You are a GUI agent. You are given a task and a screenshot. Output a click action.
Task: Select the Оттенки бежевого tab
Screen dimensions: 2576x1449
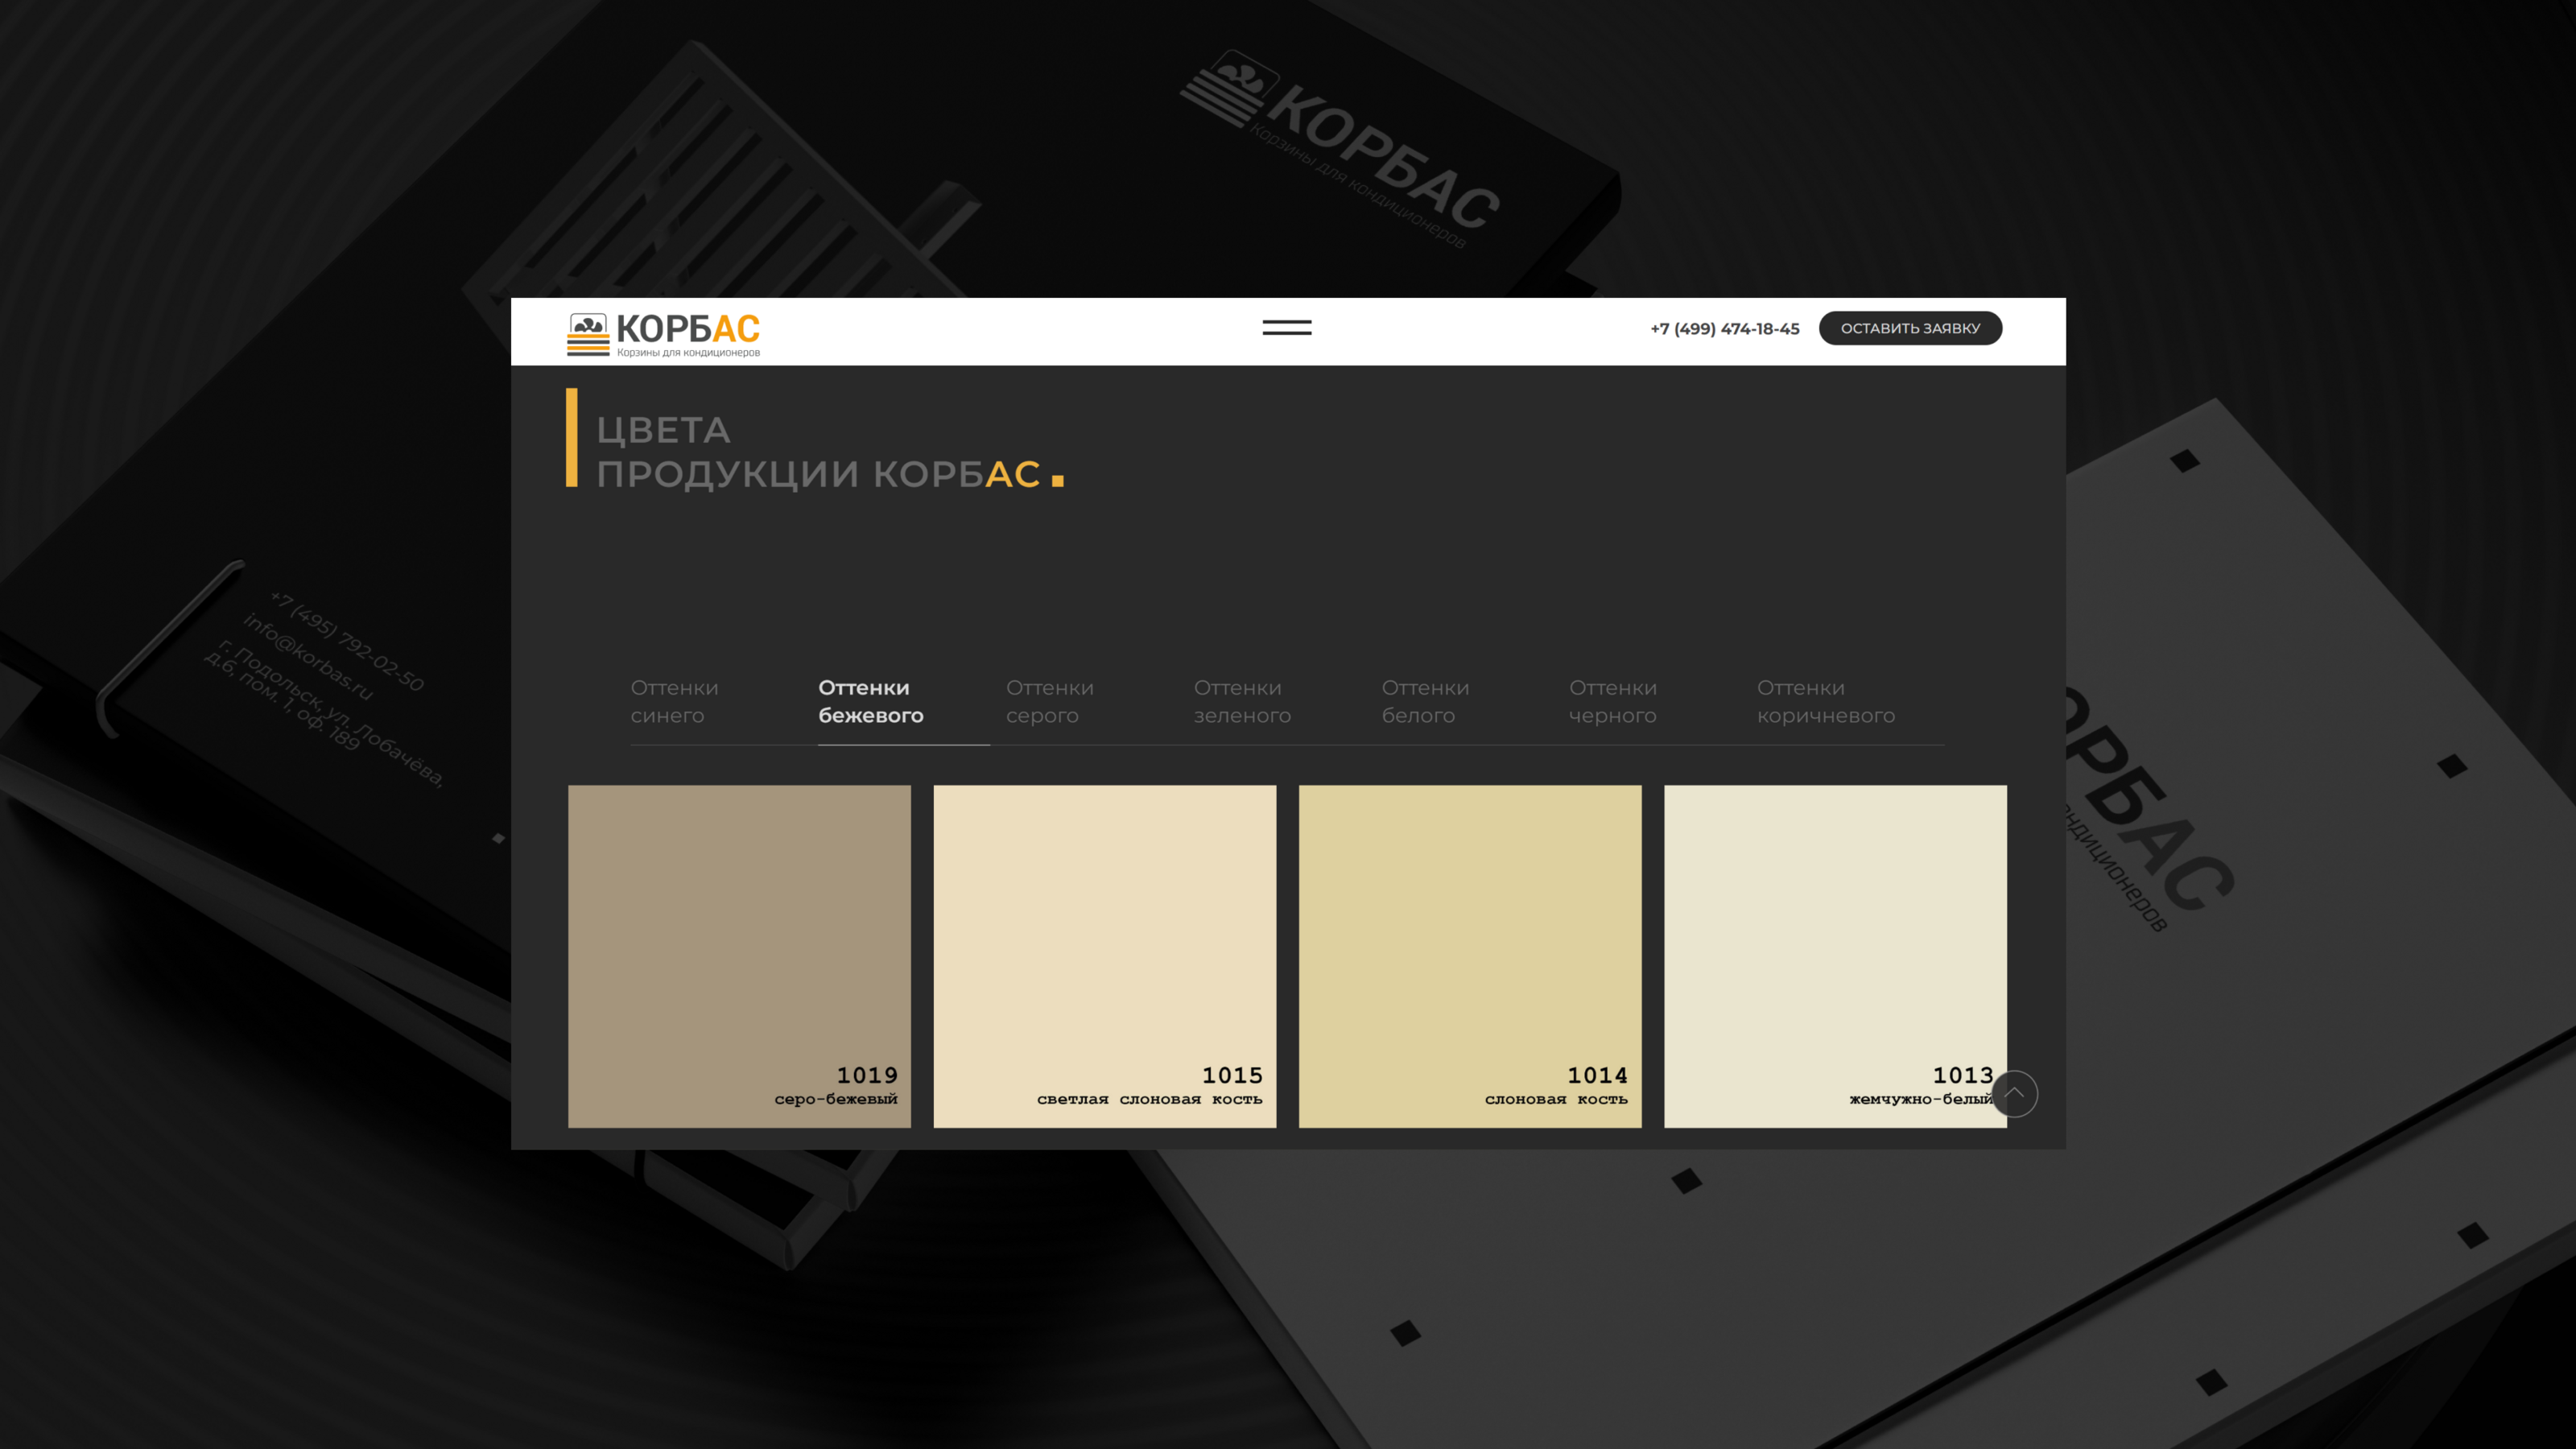click(870, 701)
